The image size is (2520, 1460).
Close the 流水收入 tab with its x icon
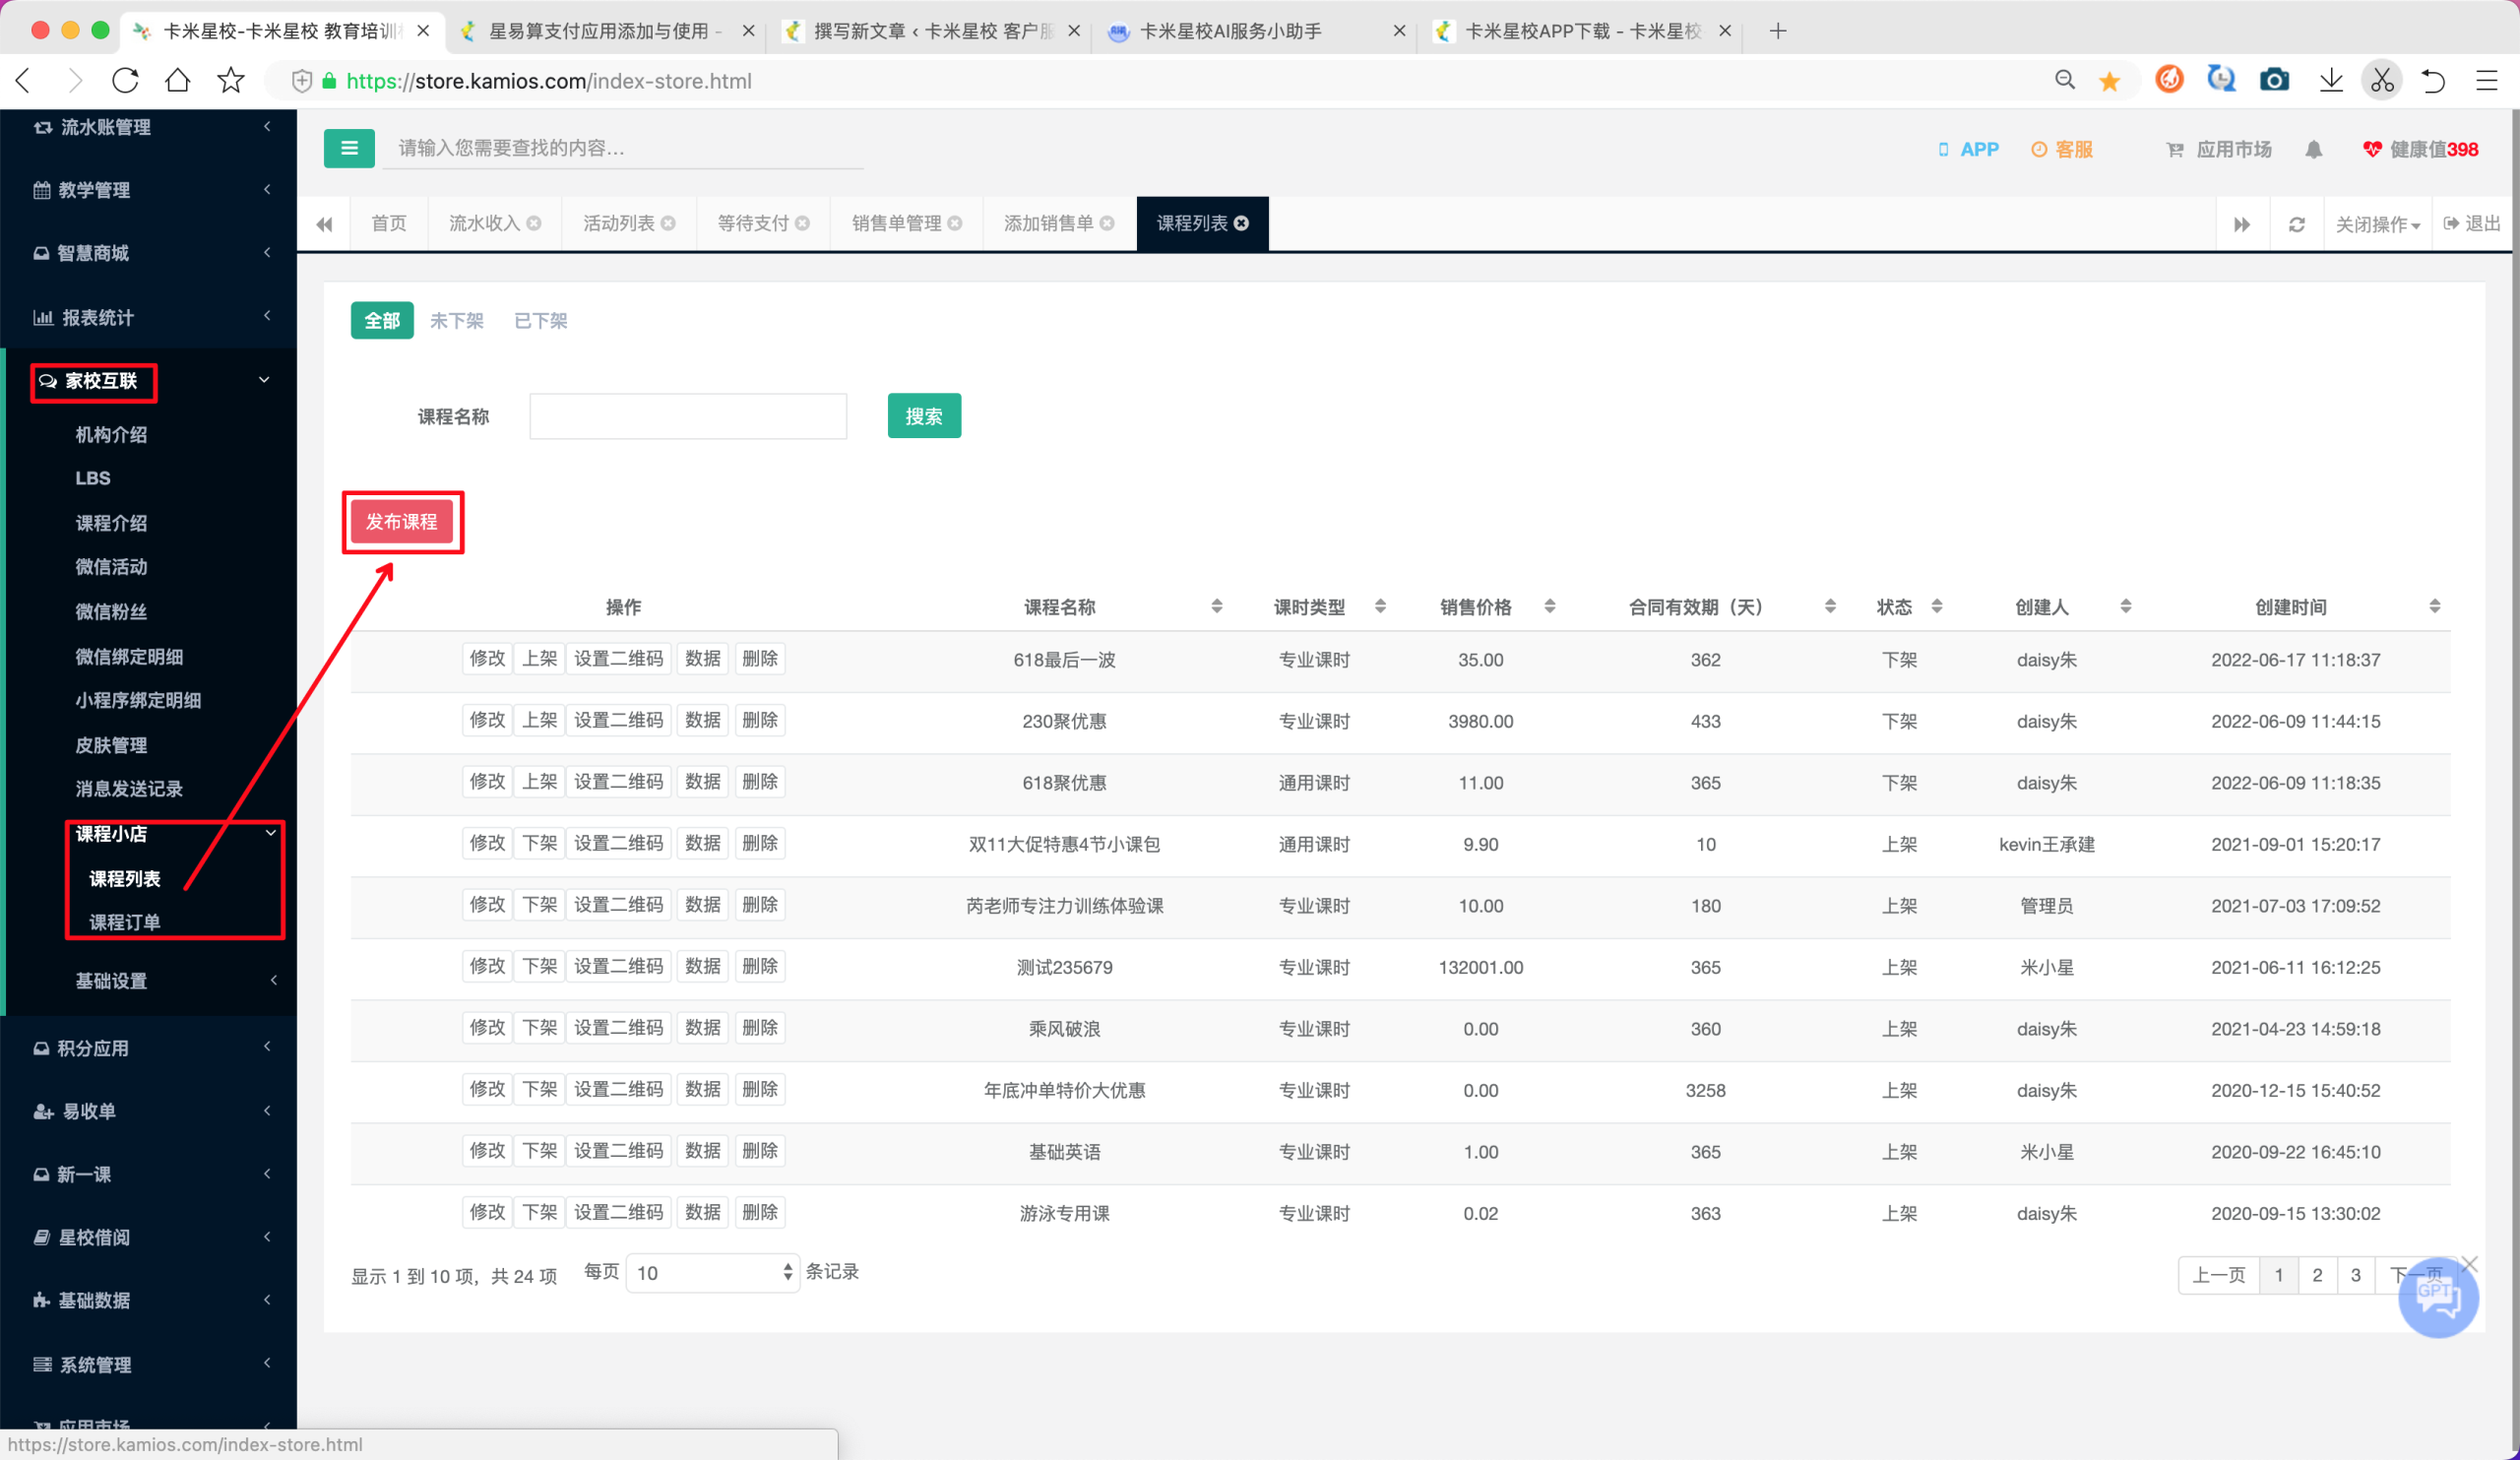[x=534, y=223]
